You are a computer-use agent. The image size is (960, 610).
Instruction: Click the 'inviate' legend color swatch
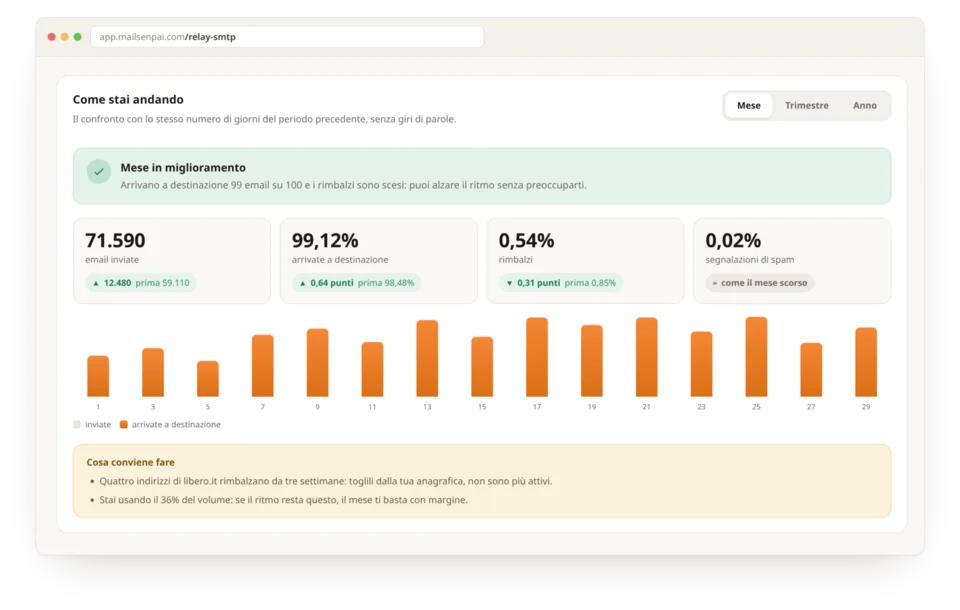click(x=77, y=424)
